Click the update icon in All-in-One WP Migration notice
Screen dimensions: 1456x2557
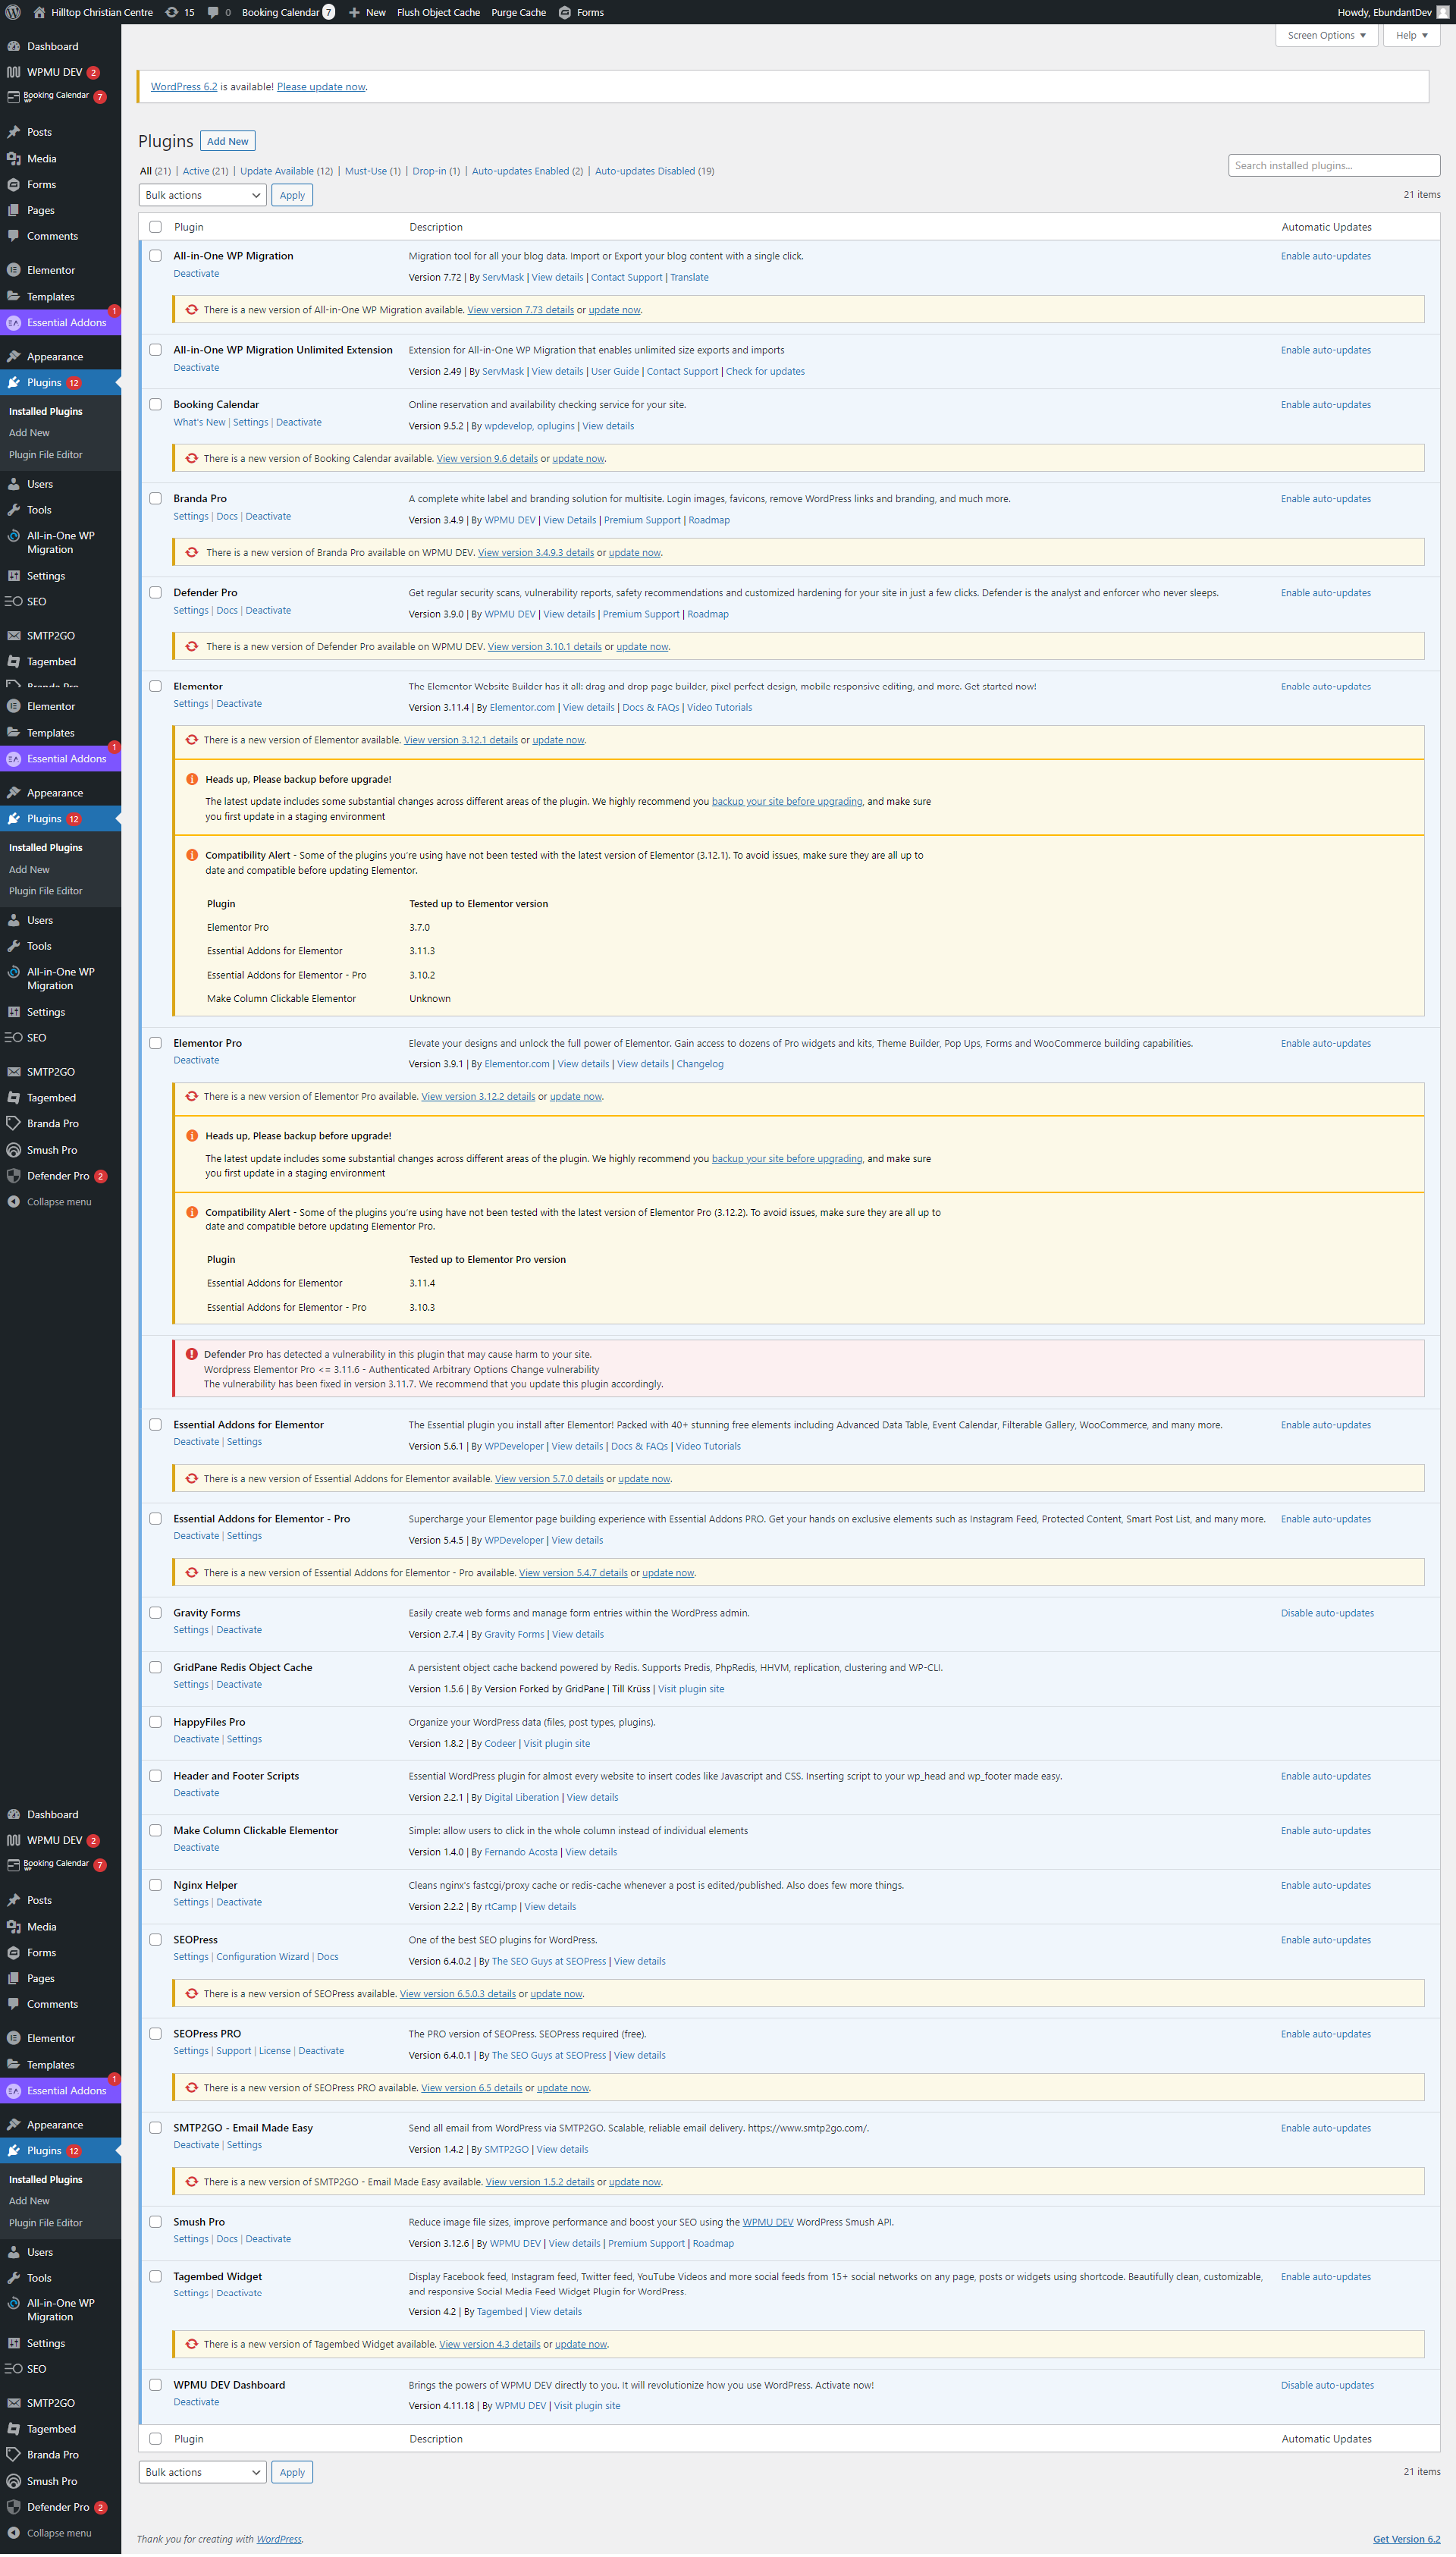point(191,310)
